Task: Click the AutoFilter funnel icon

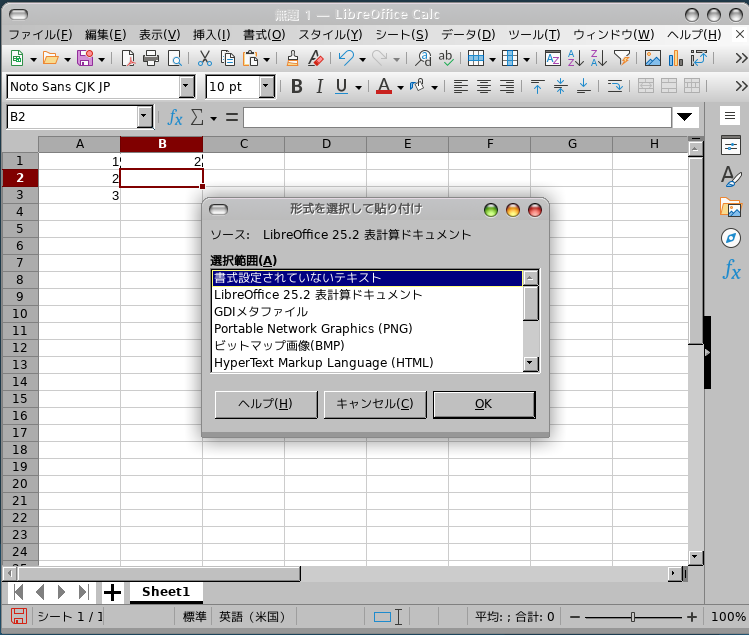Action: 622,59
